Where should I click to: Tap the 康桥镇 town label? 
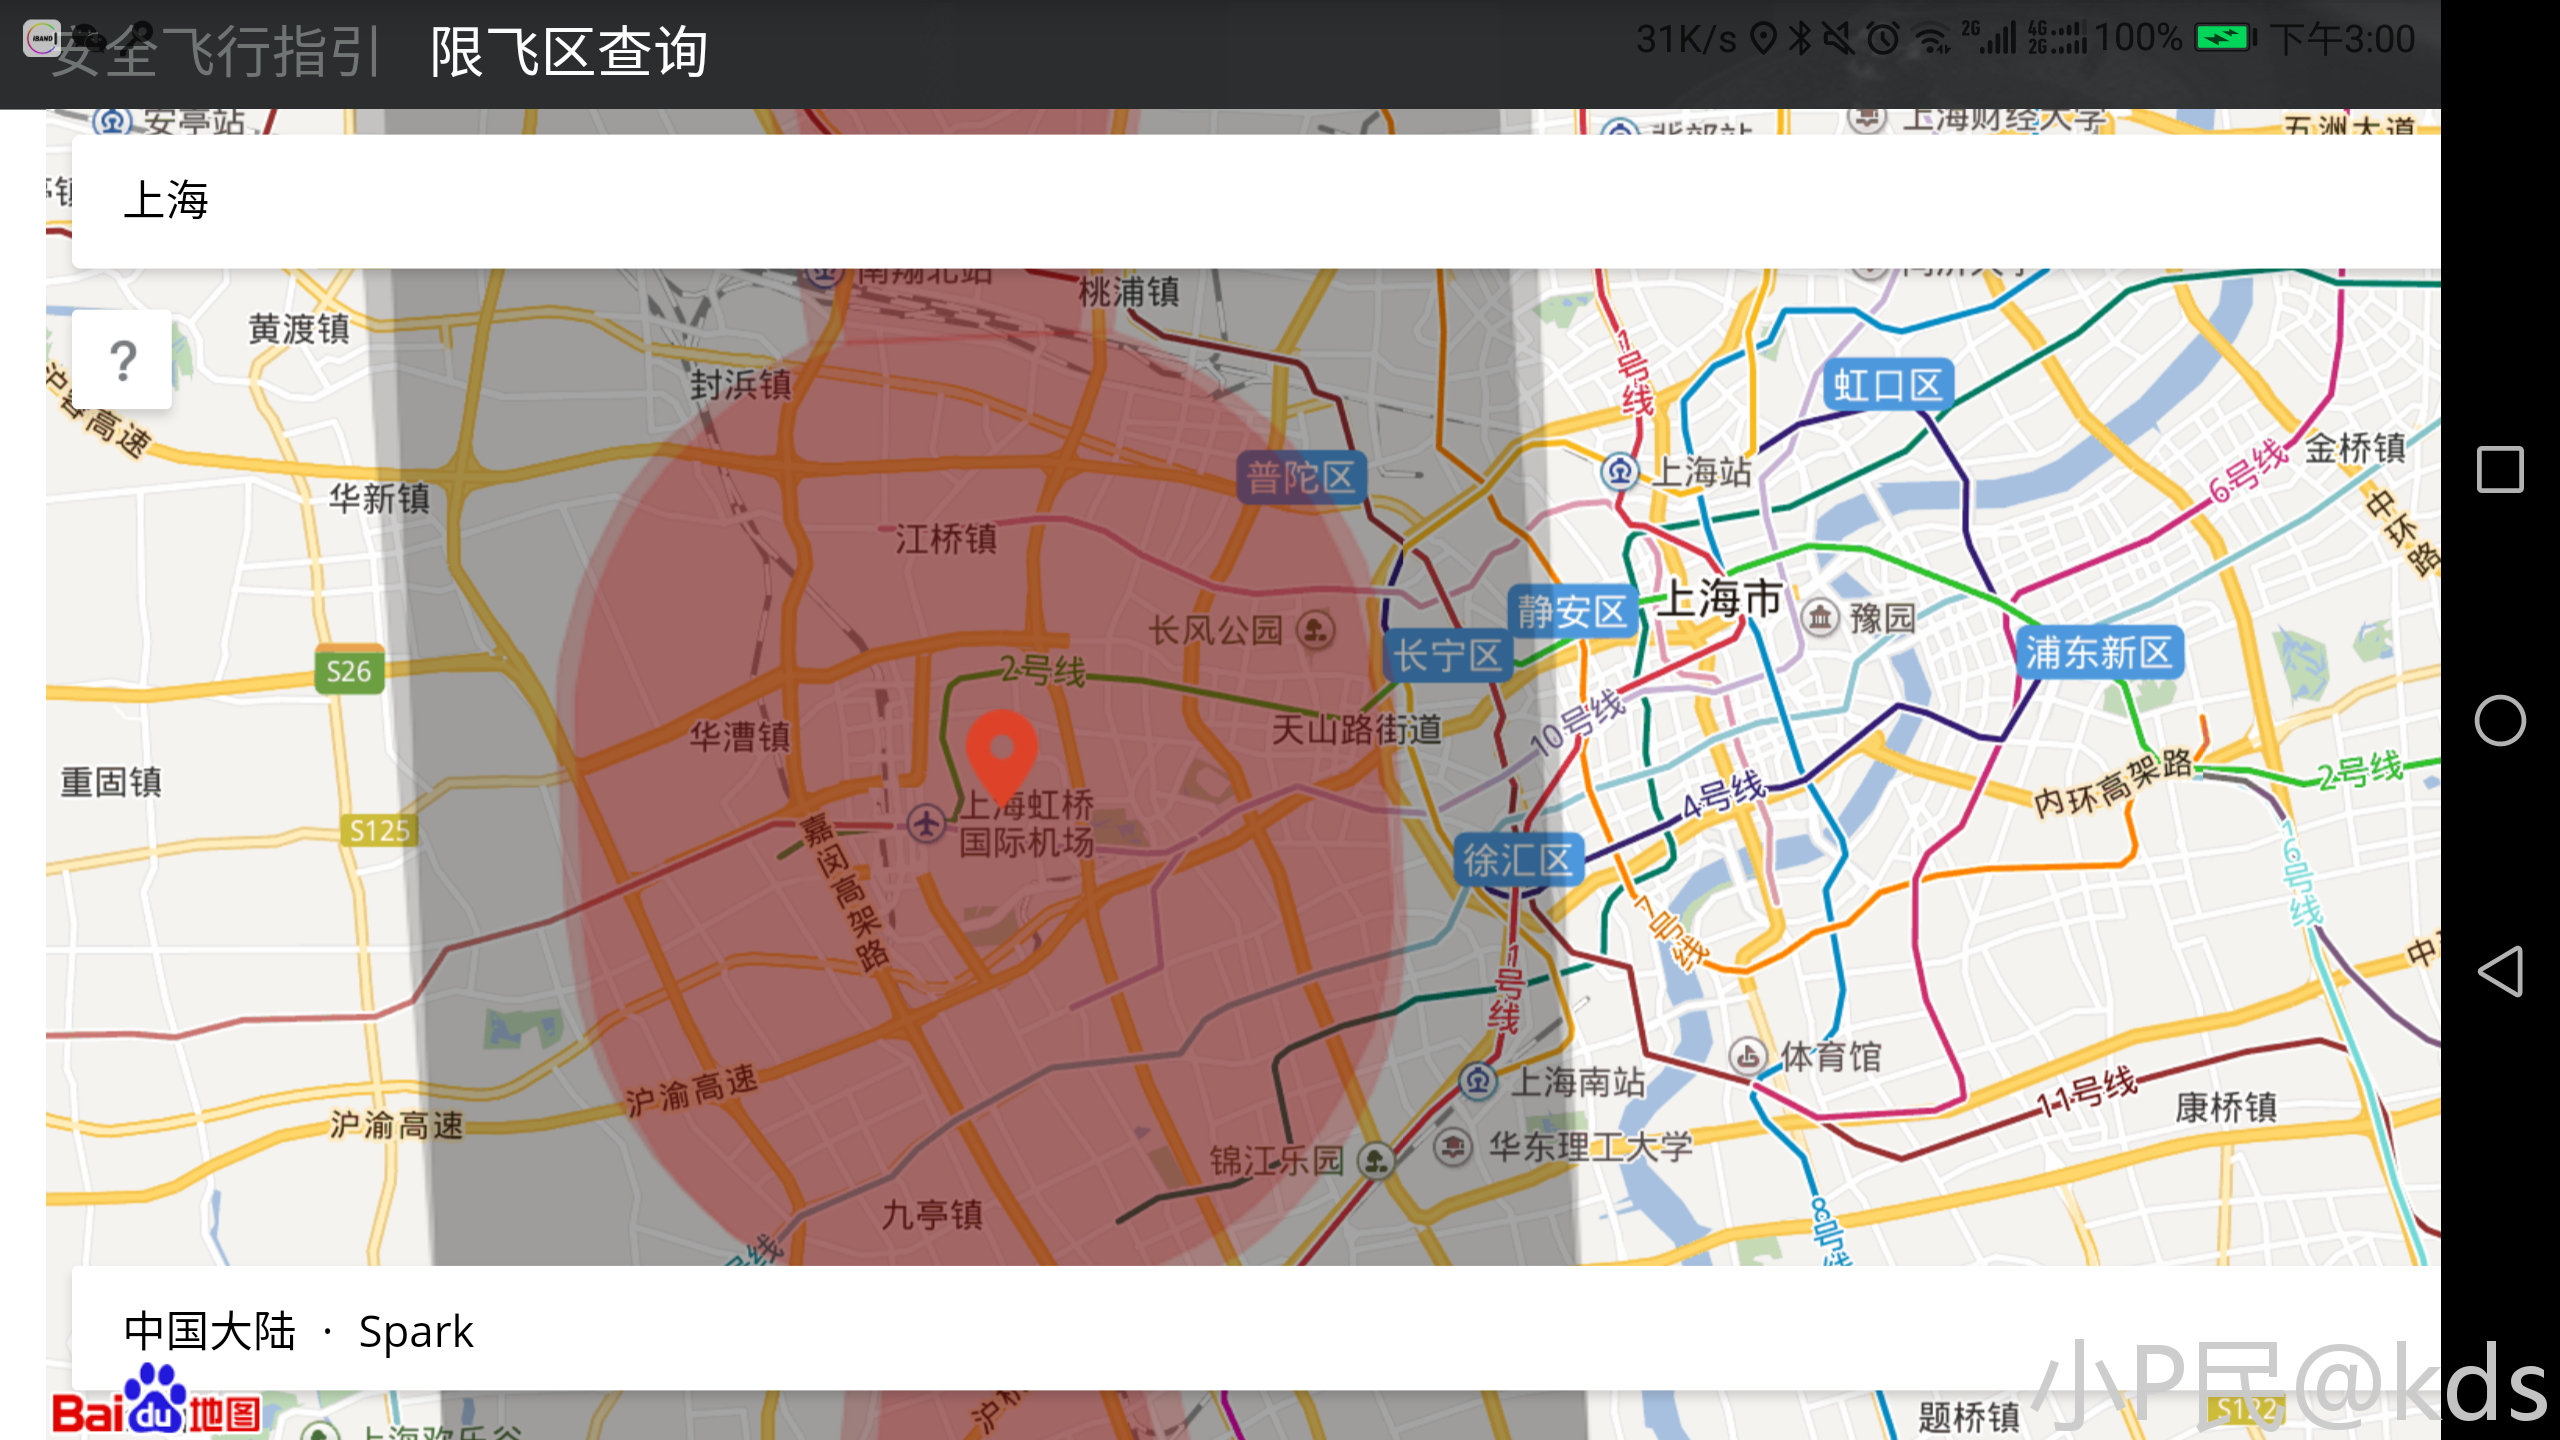click(x=2227, y=1106)
